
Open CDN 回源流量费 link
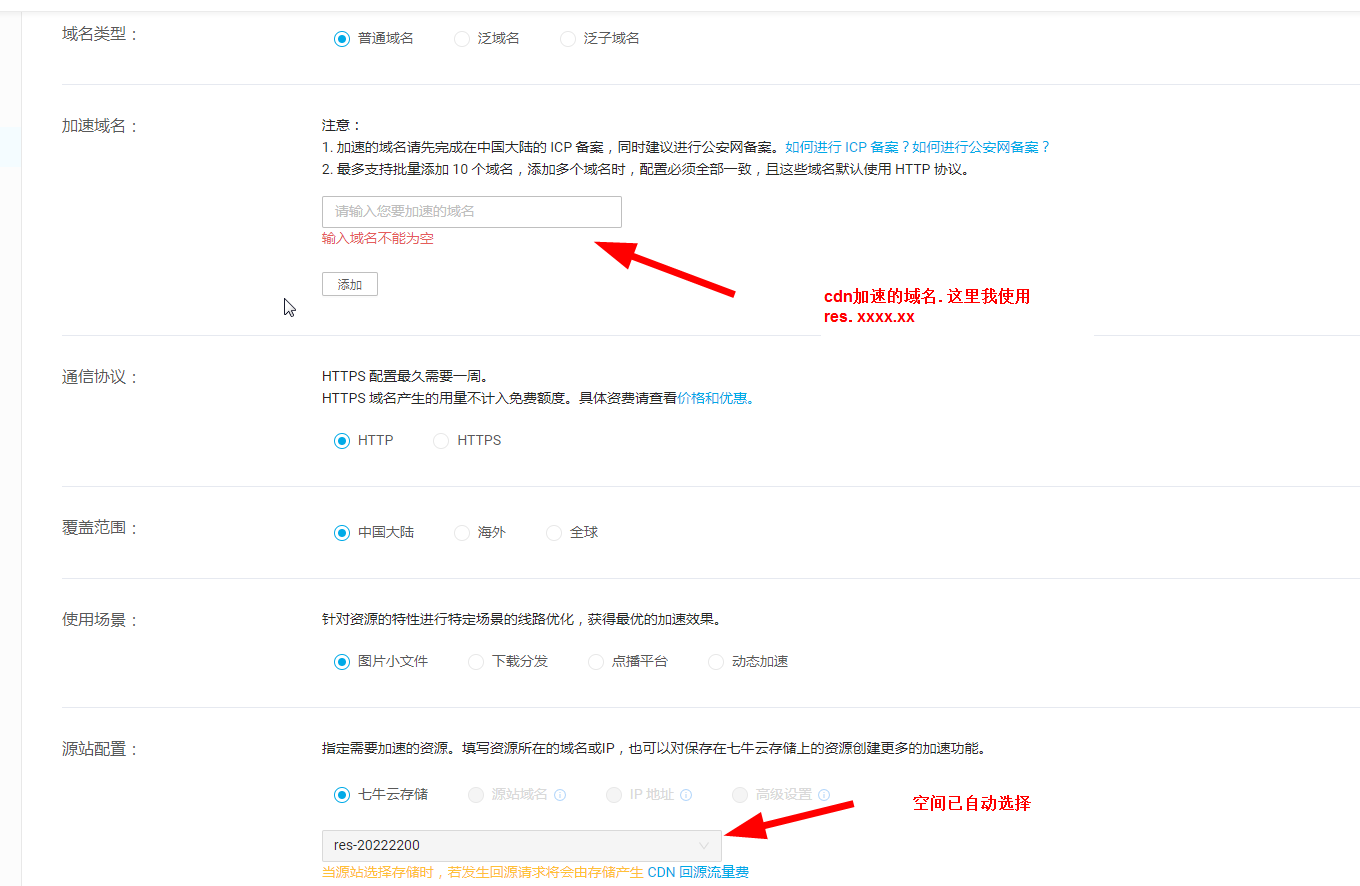pyautogui.click(x=698, y=872)
